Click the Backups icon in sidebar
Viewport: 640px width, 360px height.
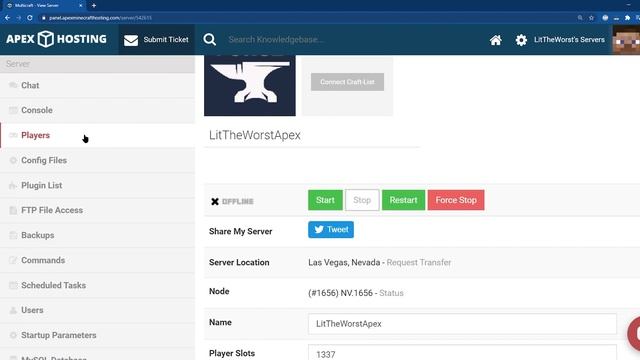13,235
